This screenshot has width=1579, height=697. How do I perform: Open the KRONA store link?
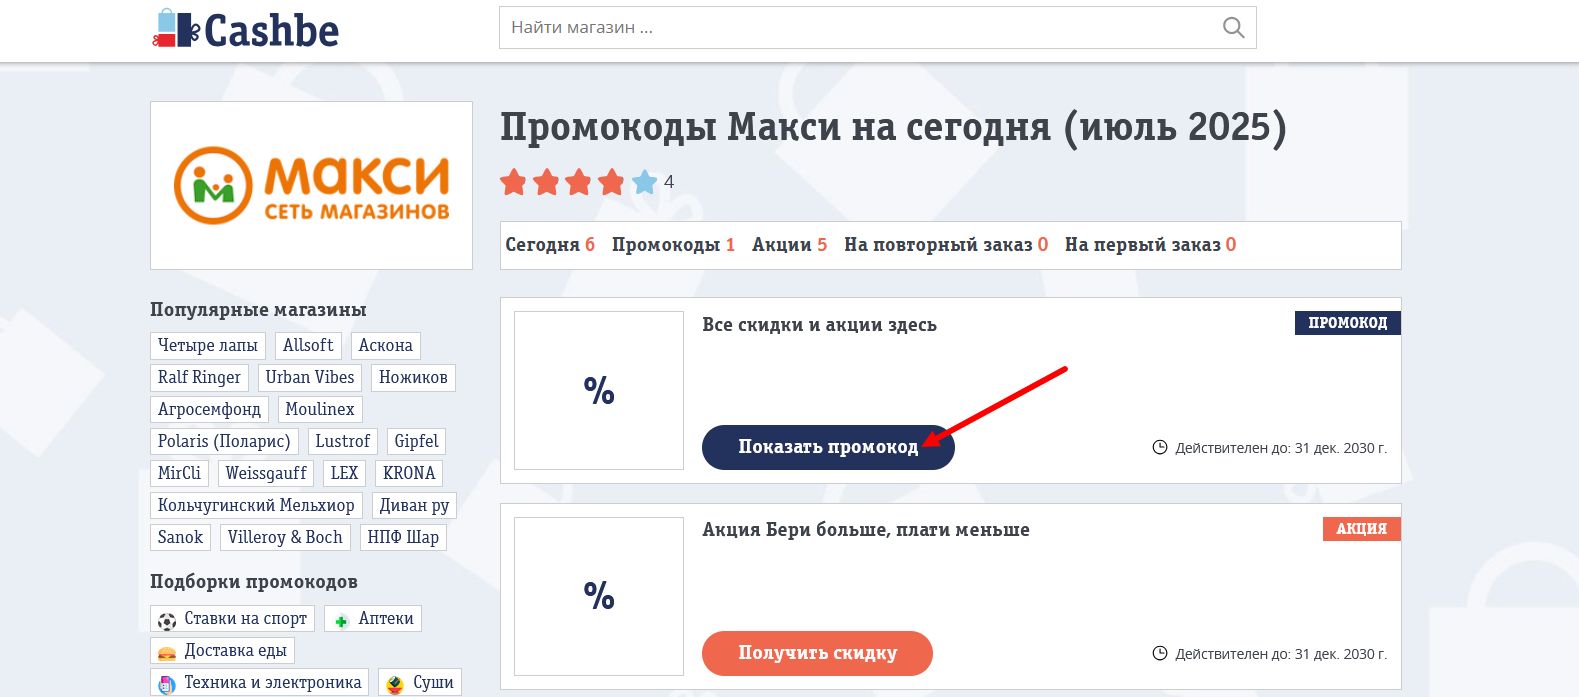409,473
